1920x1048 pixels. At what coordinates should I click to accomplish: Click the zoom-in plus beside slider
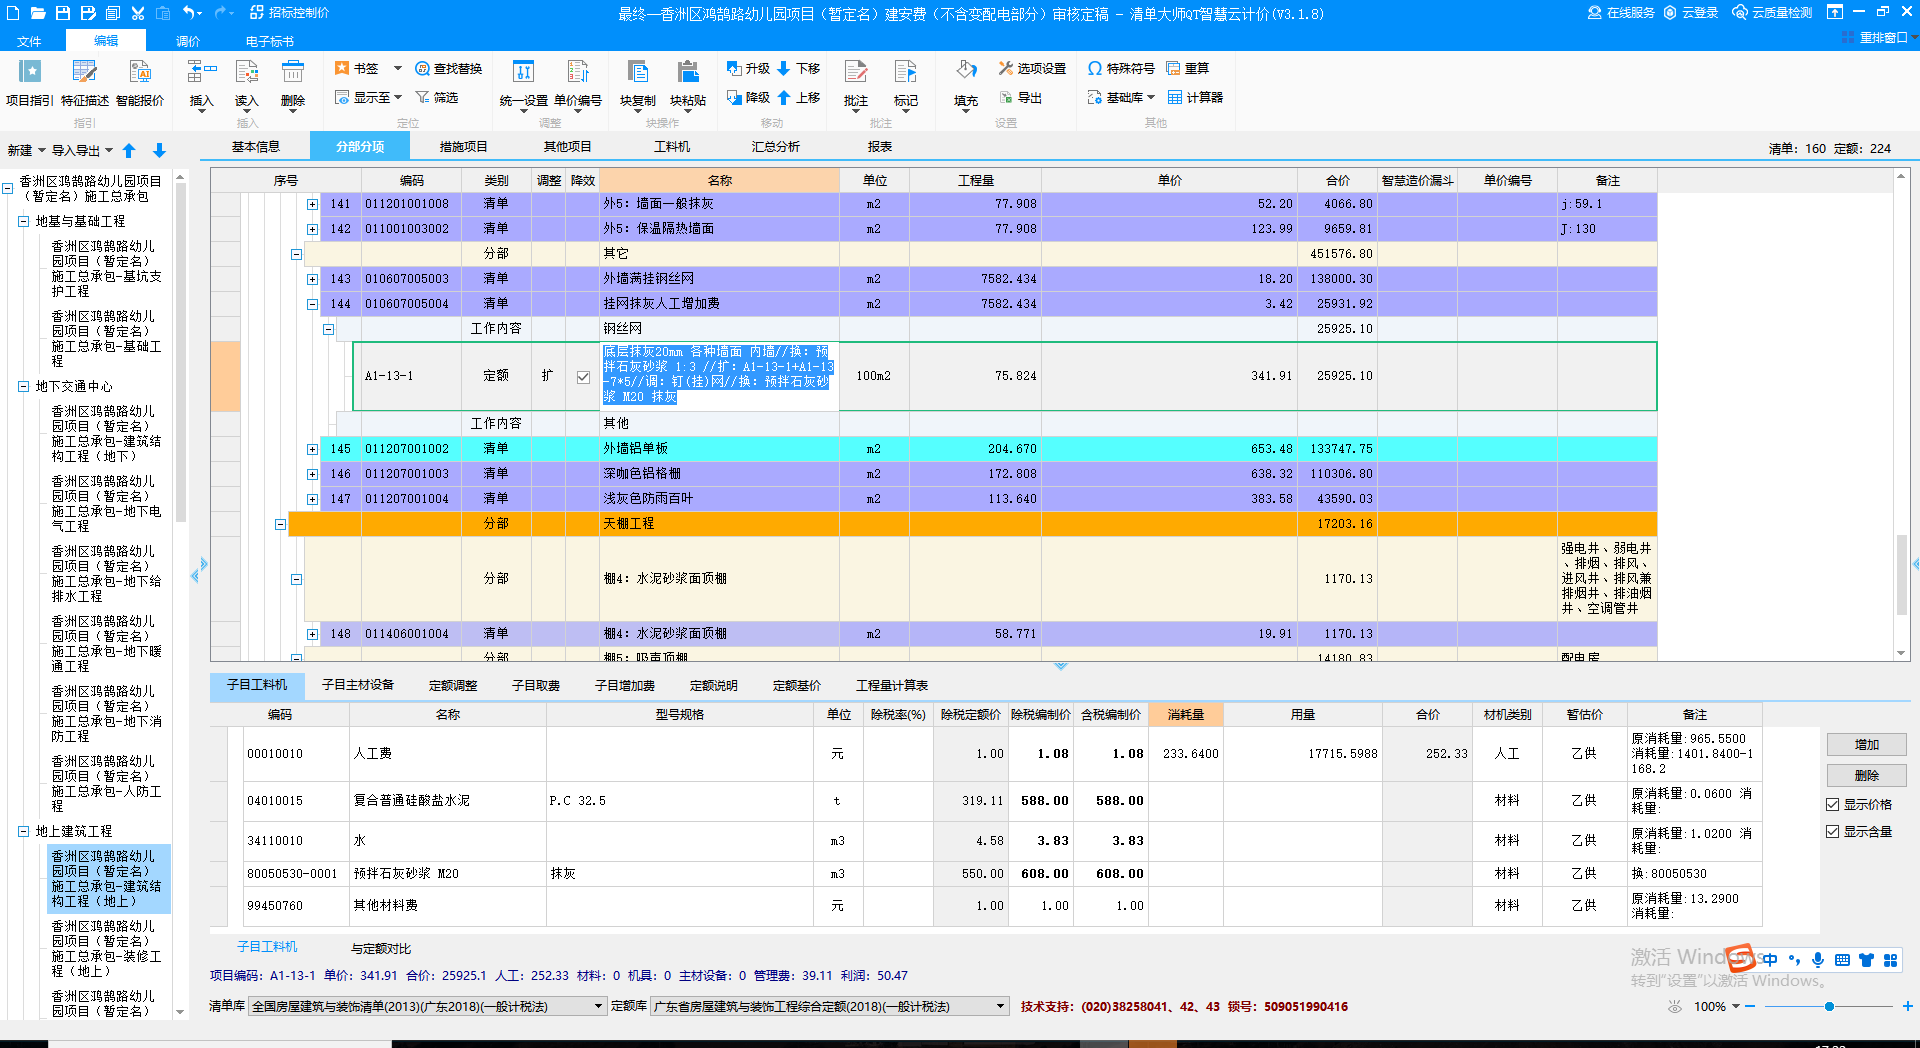1907,1006
